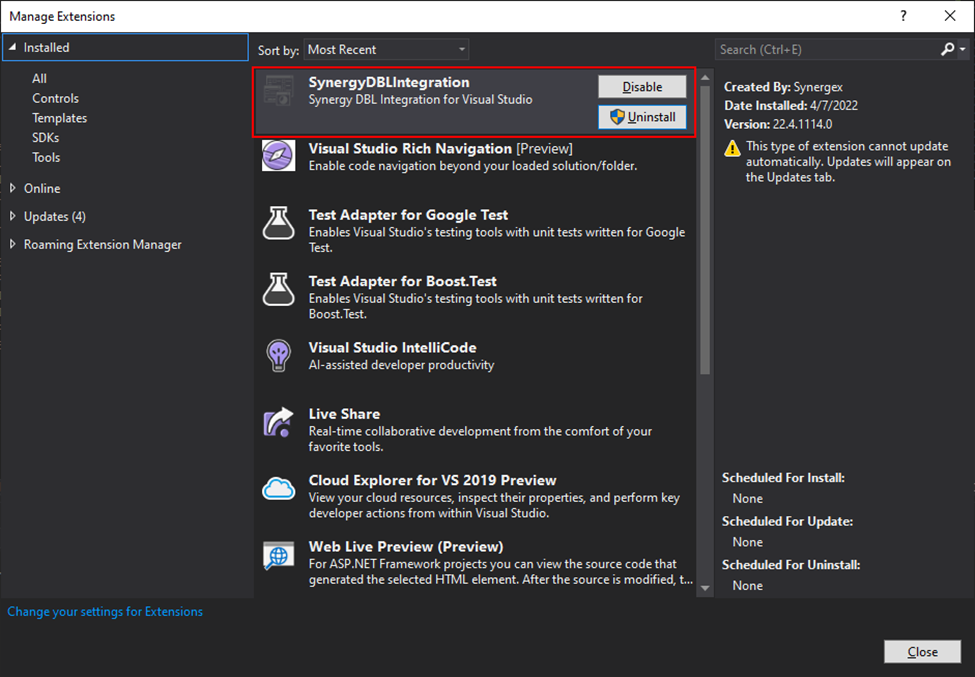Viewport: 975px width, 677px height.
Task: Click the Scheduled For Uninstall label
Action: point(791,565)
